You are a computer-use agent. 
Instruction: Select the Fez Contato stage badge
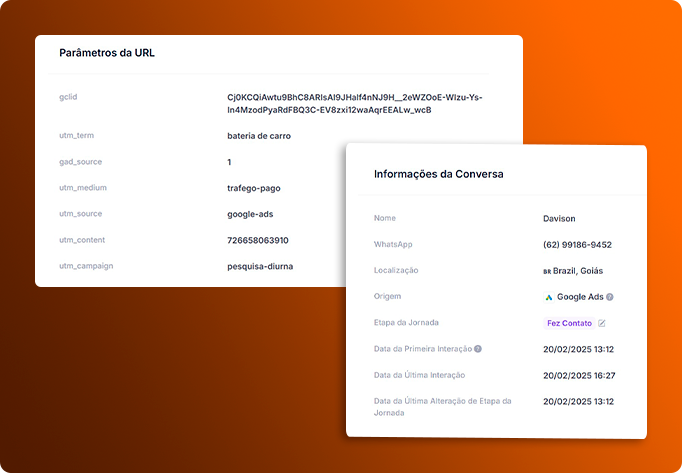point(569,323)
